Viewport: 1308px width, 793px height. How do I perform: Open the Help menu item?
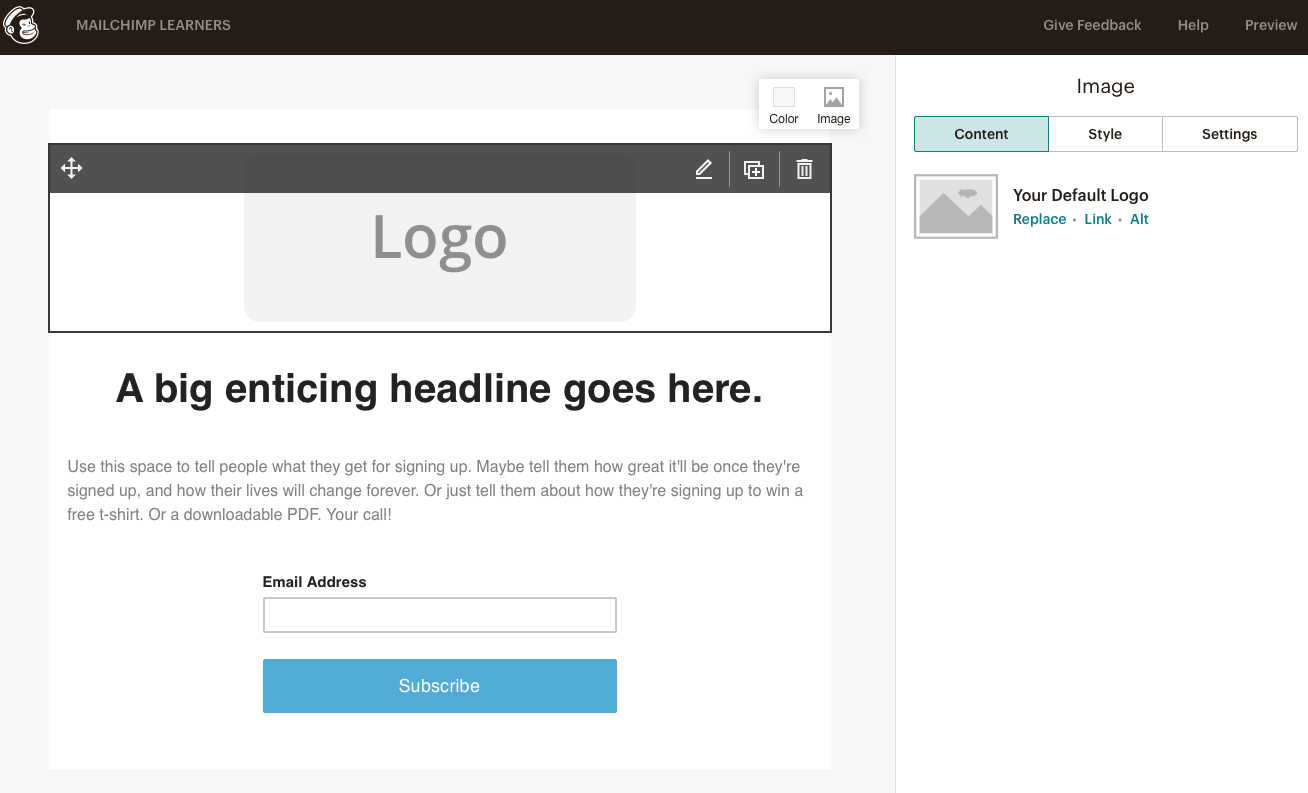point(1193,25)
